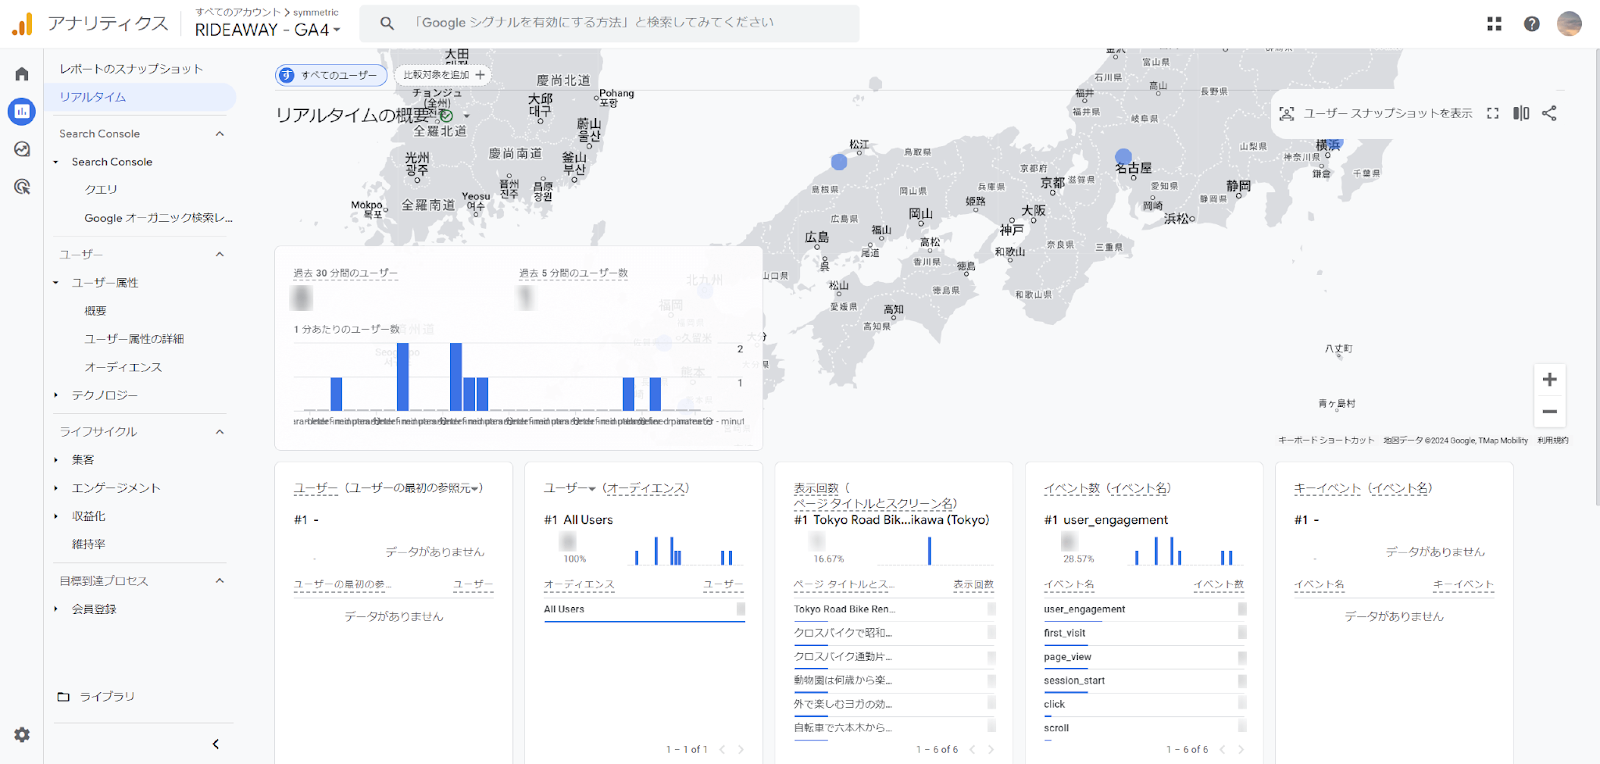Viewport: 1600px width, 764px height.
Task: Click the click event row
Action: (1145, 705)
